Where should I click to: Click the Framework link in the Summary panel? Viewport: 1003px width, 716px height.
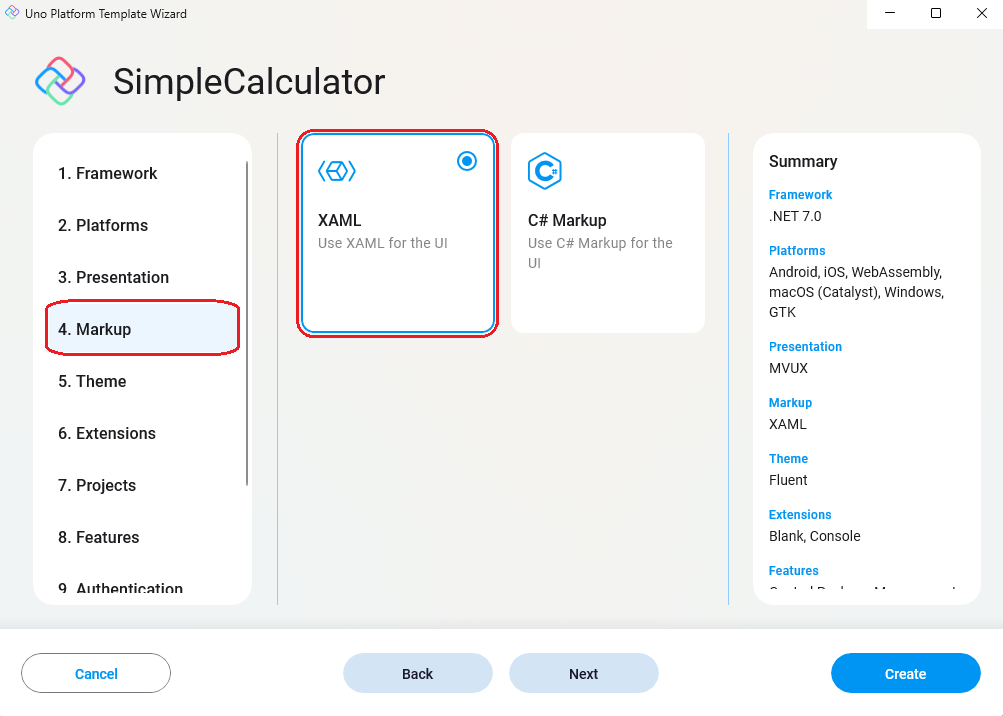(x=799, y=194)
